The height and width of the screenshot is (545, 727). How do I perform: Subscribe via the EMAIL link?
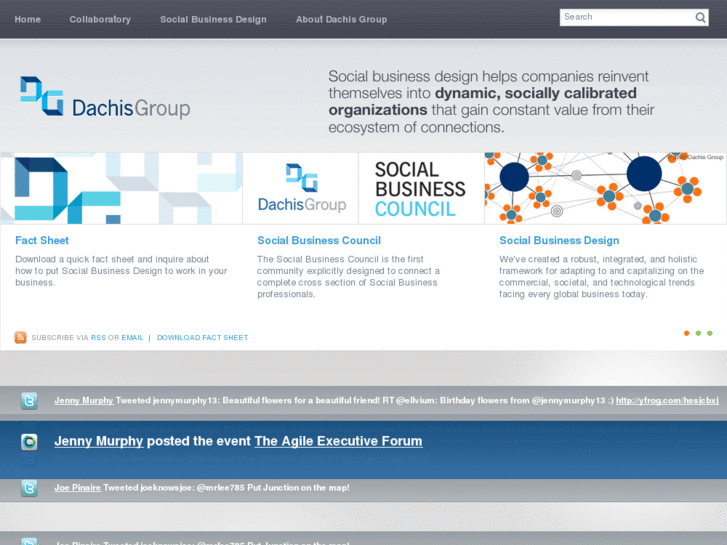pyautogui.click(x=132, y=338)
